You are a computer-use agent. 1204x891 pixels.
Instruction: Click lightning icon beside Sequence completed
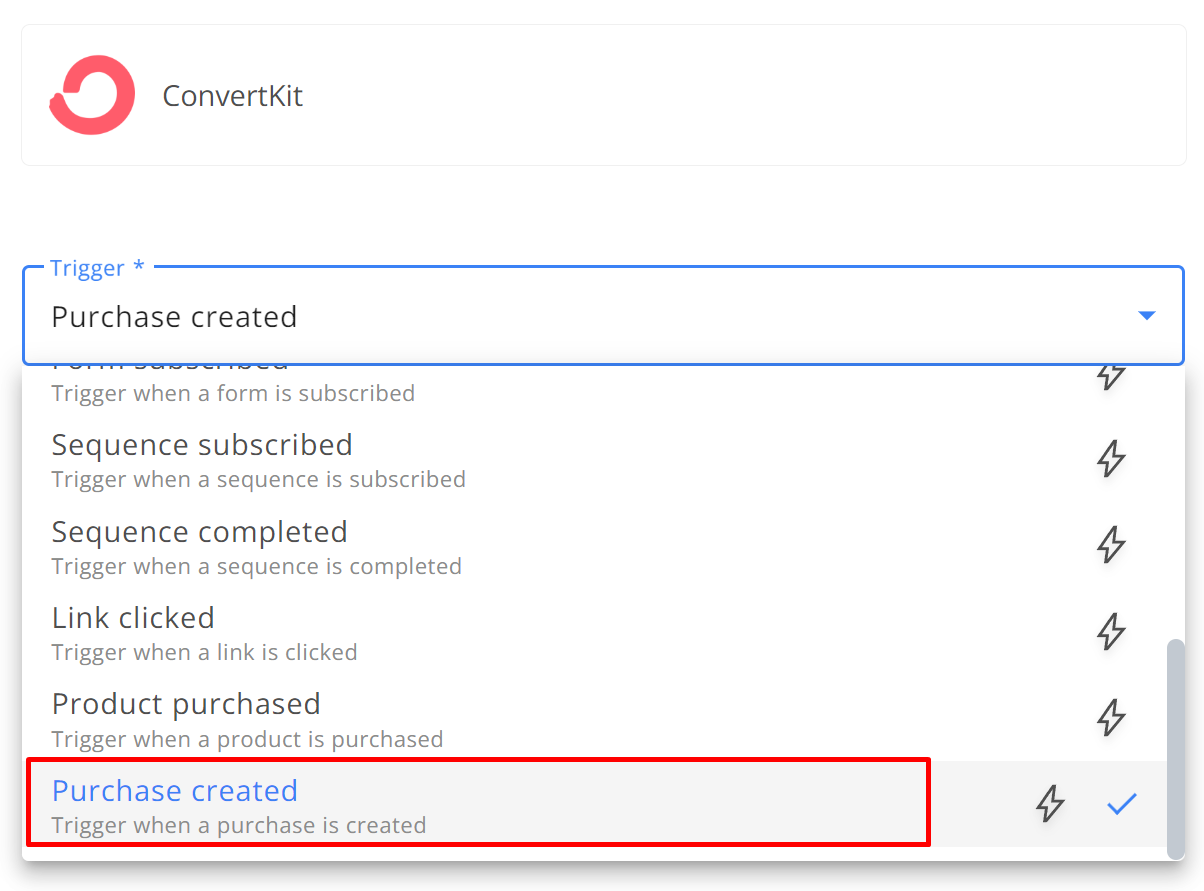click(x=1111, y=545)
